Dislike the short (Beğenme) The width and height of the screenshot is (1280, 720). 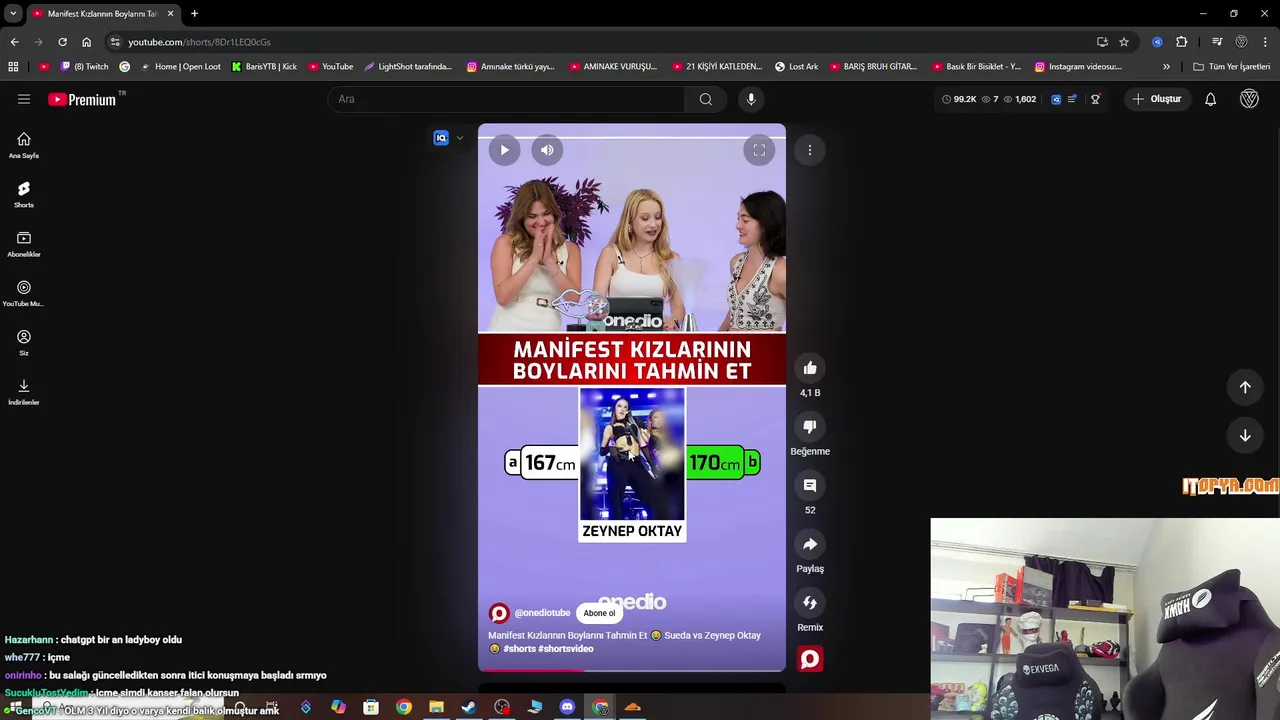tap(810, 427)
